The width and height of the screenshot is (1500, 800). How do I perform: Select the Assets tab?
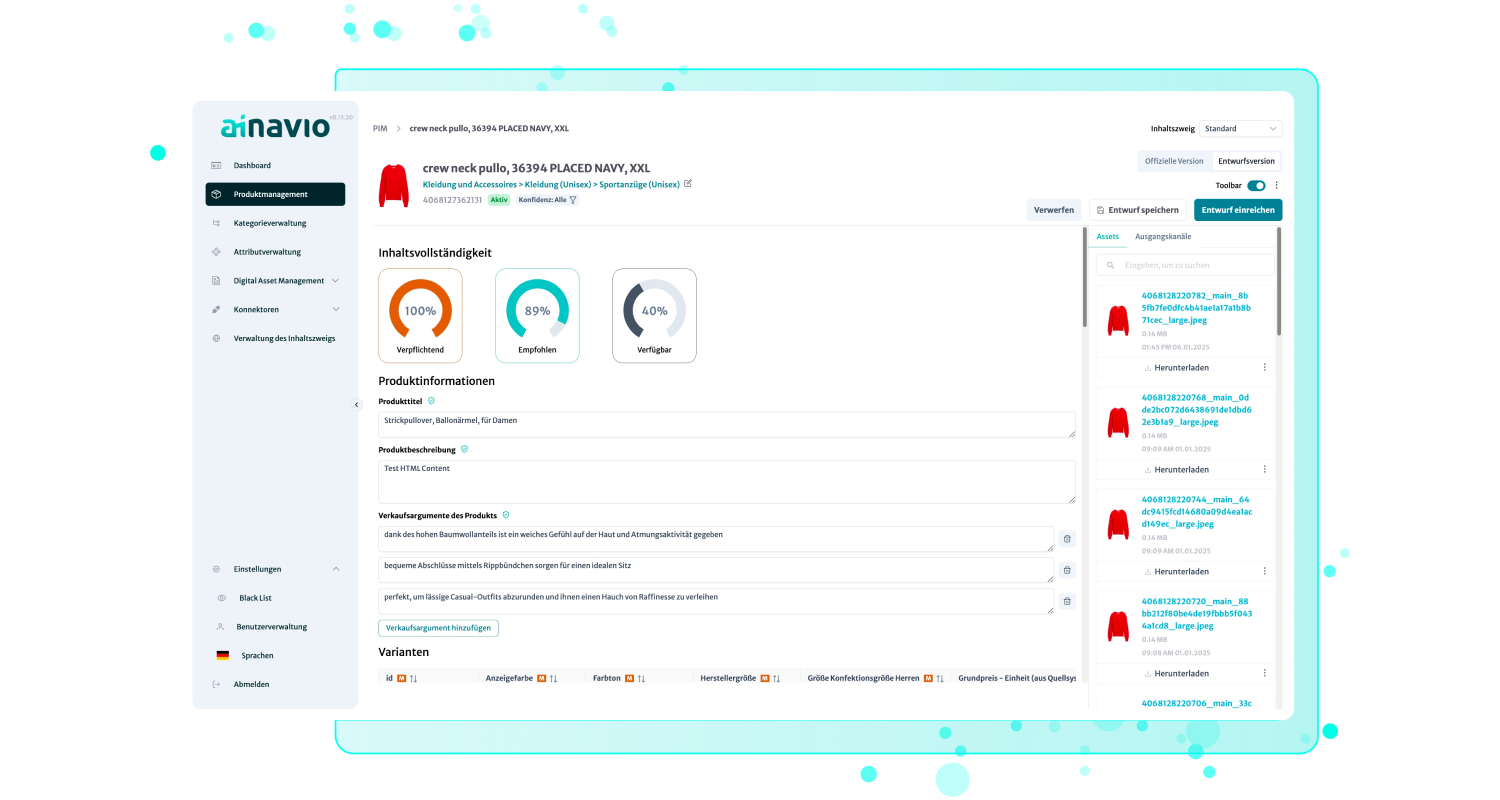[1108, 237]
